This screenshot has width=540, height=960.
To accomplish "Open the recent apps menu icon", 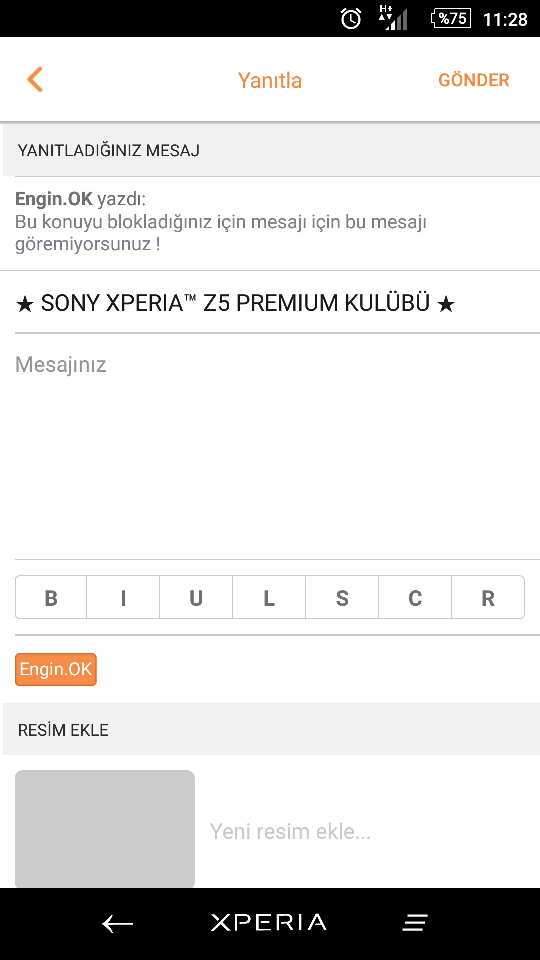I will [414, 923].
